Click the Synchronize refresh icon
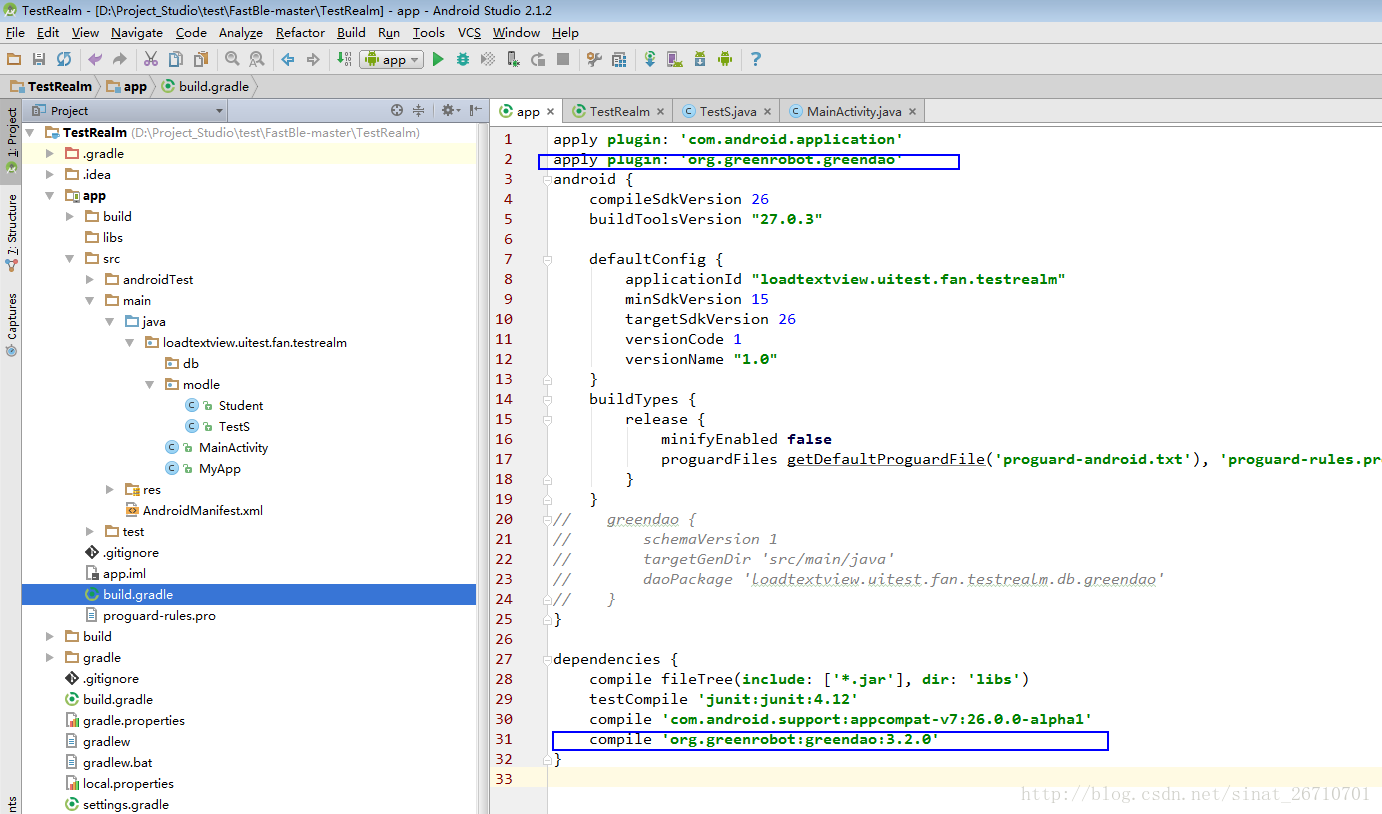Image resolution: width=1382 pixels, height=814 pixels. (x=64, y=60)
